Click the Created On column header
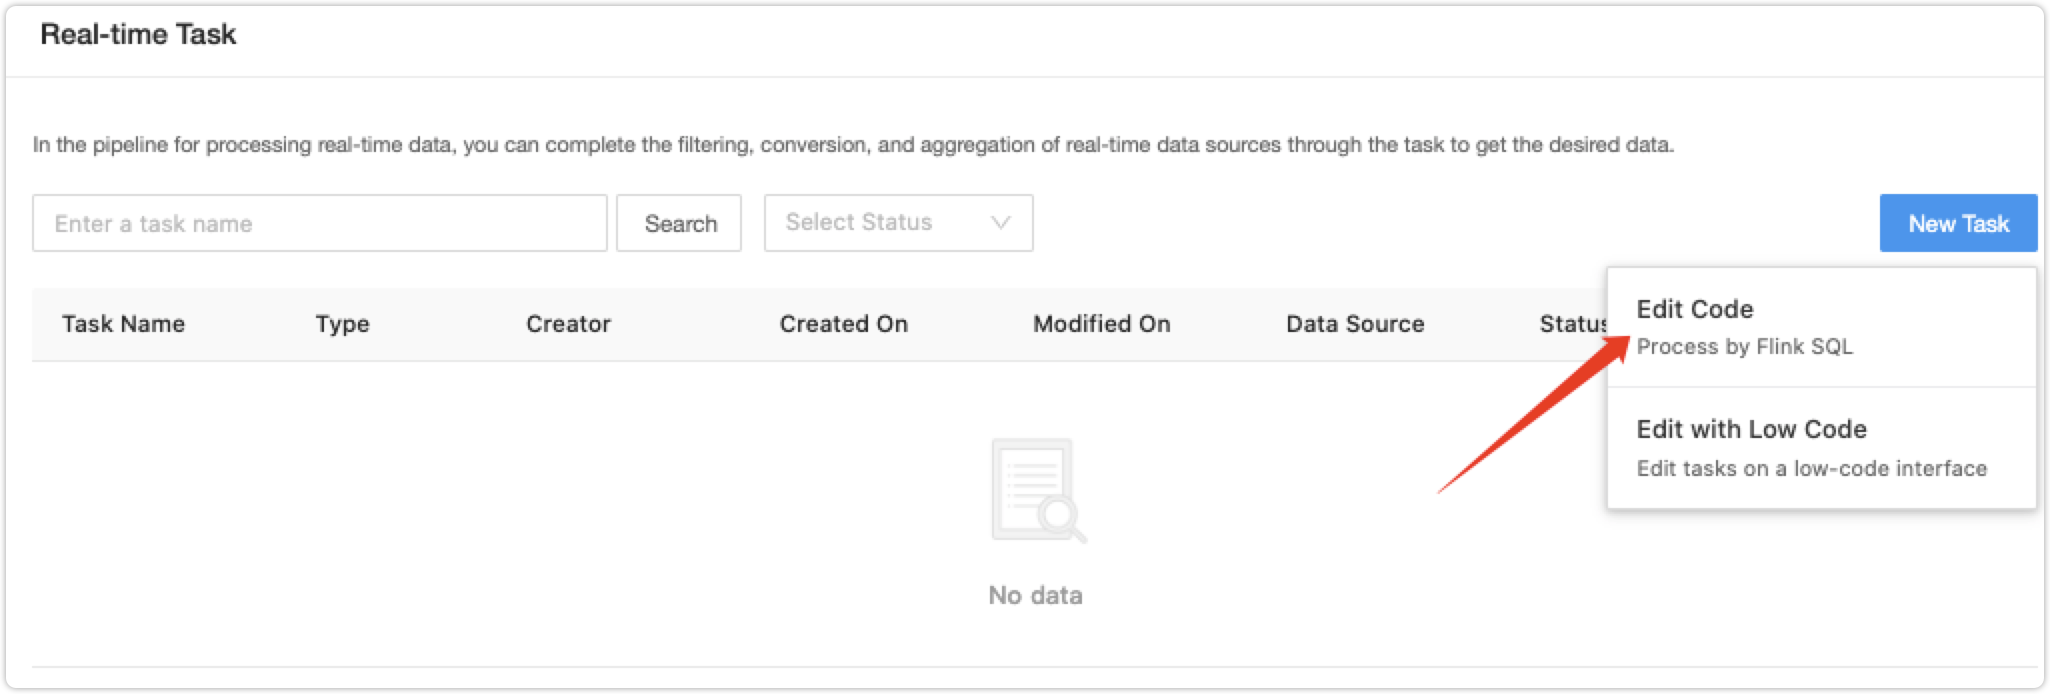This screenshot has height=694, width=2050. [x=843, y=324]
